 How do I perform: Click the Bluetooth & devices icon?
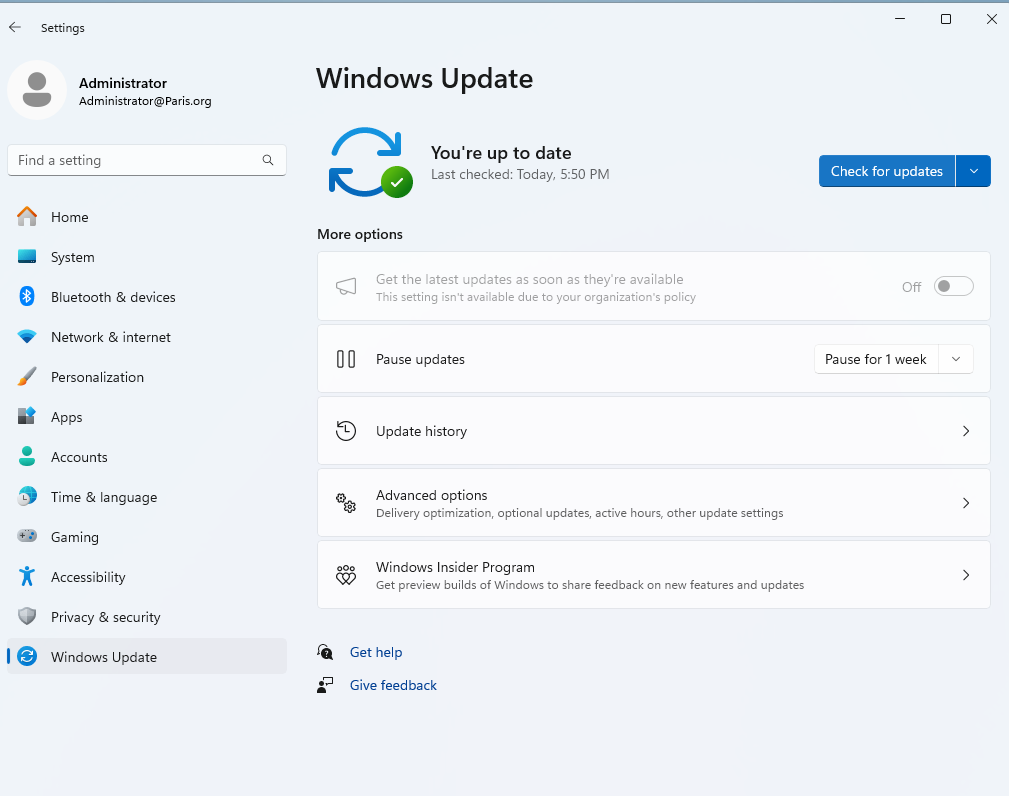coord(26,297)
